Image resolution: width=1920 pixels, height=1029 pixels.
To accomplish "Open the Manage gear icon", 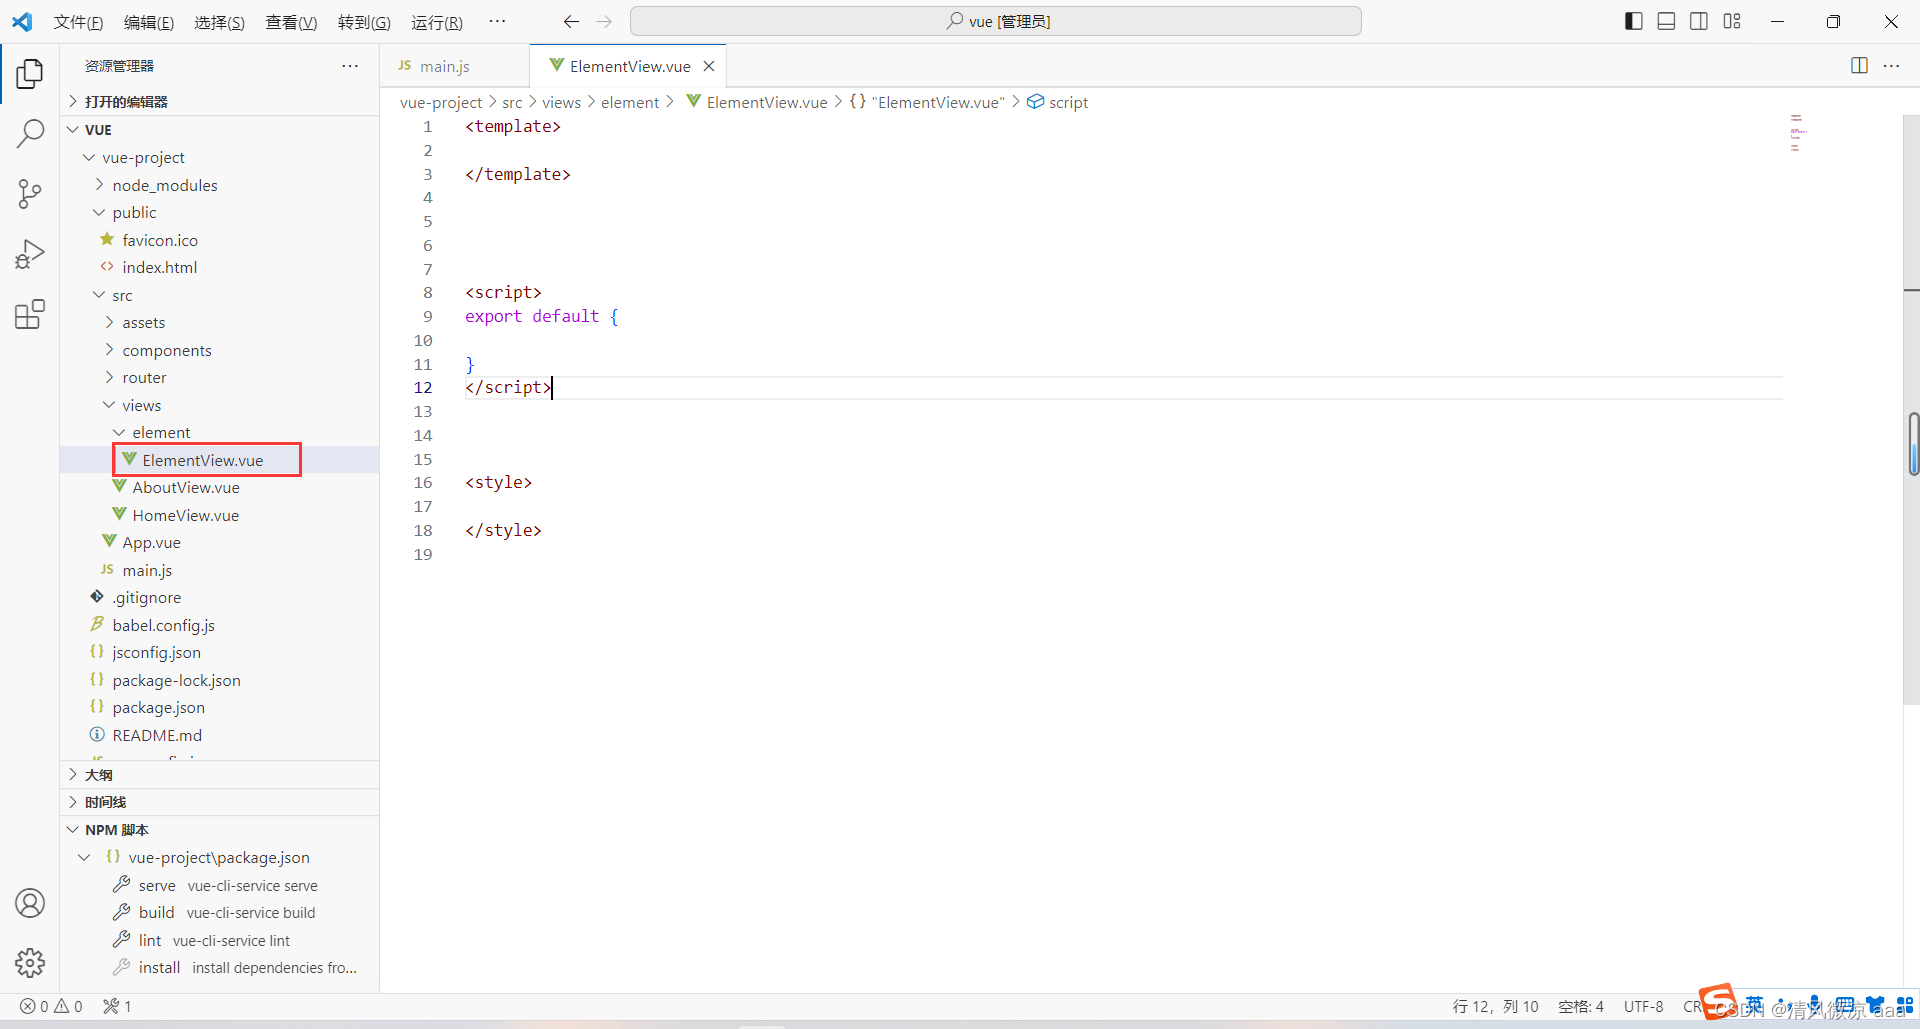I will point(30,962).
